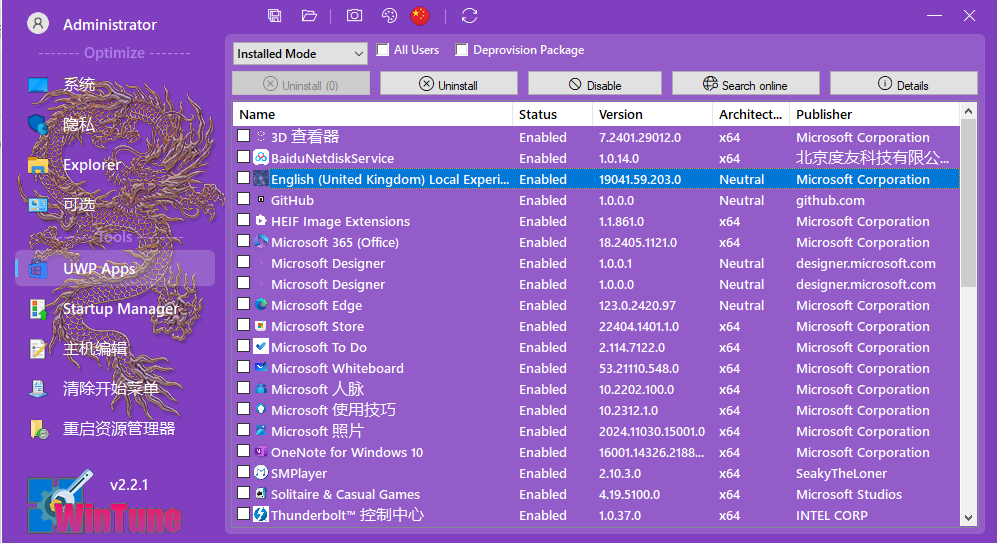Check the GitHub row checkbox
The width and height of the screenshot is (997, 543).
(244, 198)
